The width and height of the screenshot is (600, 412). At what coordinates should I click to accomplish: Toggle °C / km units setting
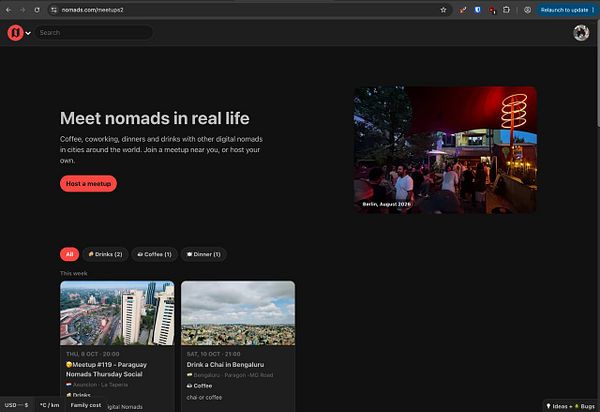point(50,405)
